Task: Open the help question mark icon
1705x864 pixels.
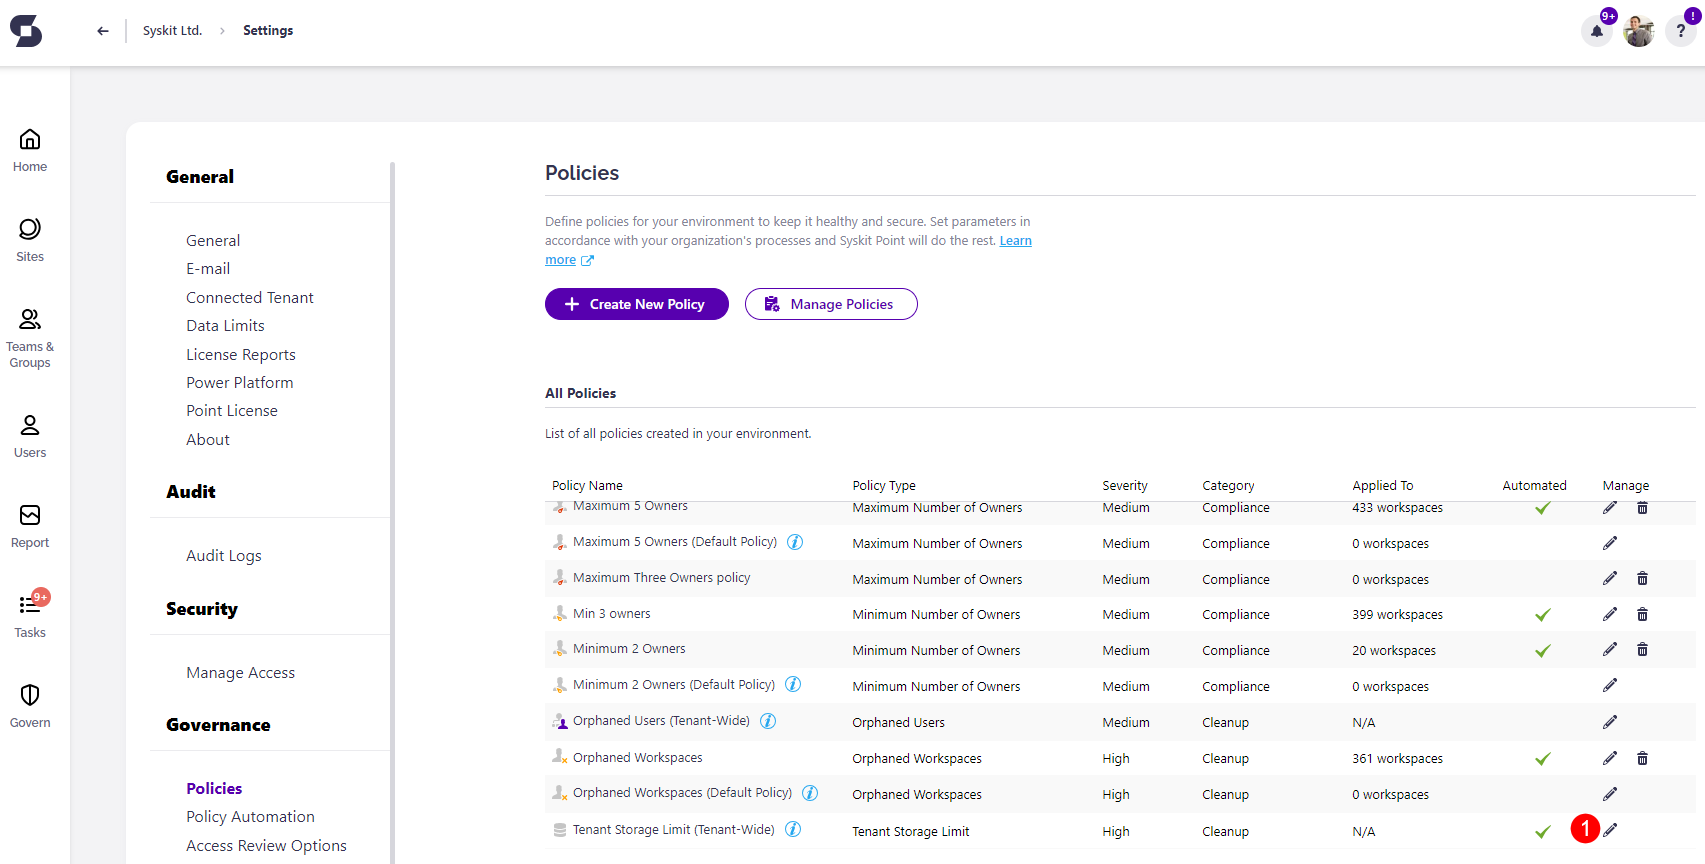Action: click(1681, 31)
